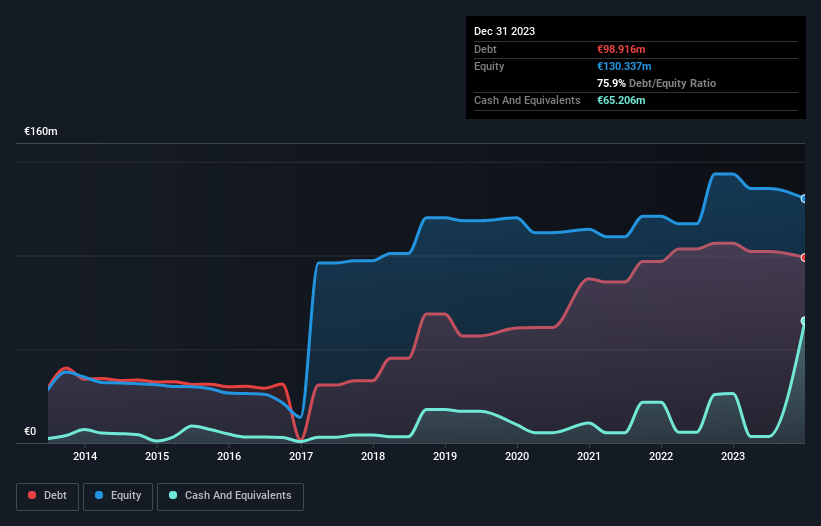Screen dimensions: 821x526
Task: Toggle Cash And Equivalents legend button
Action: coord(230,496)
